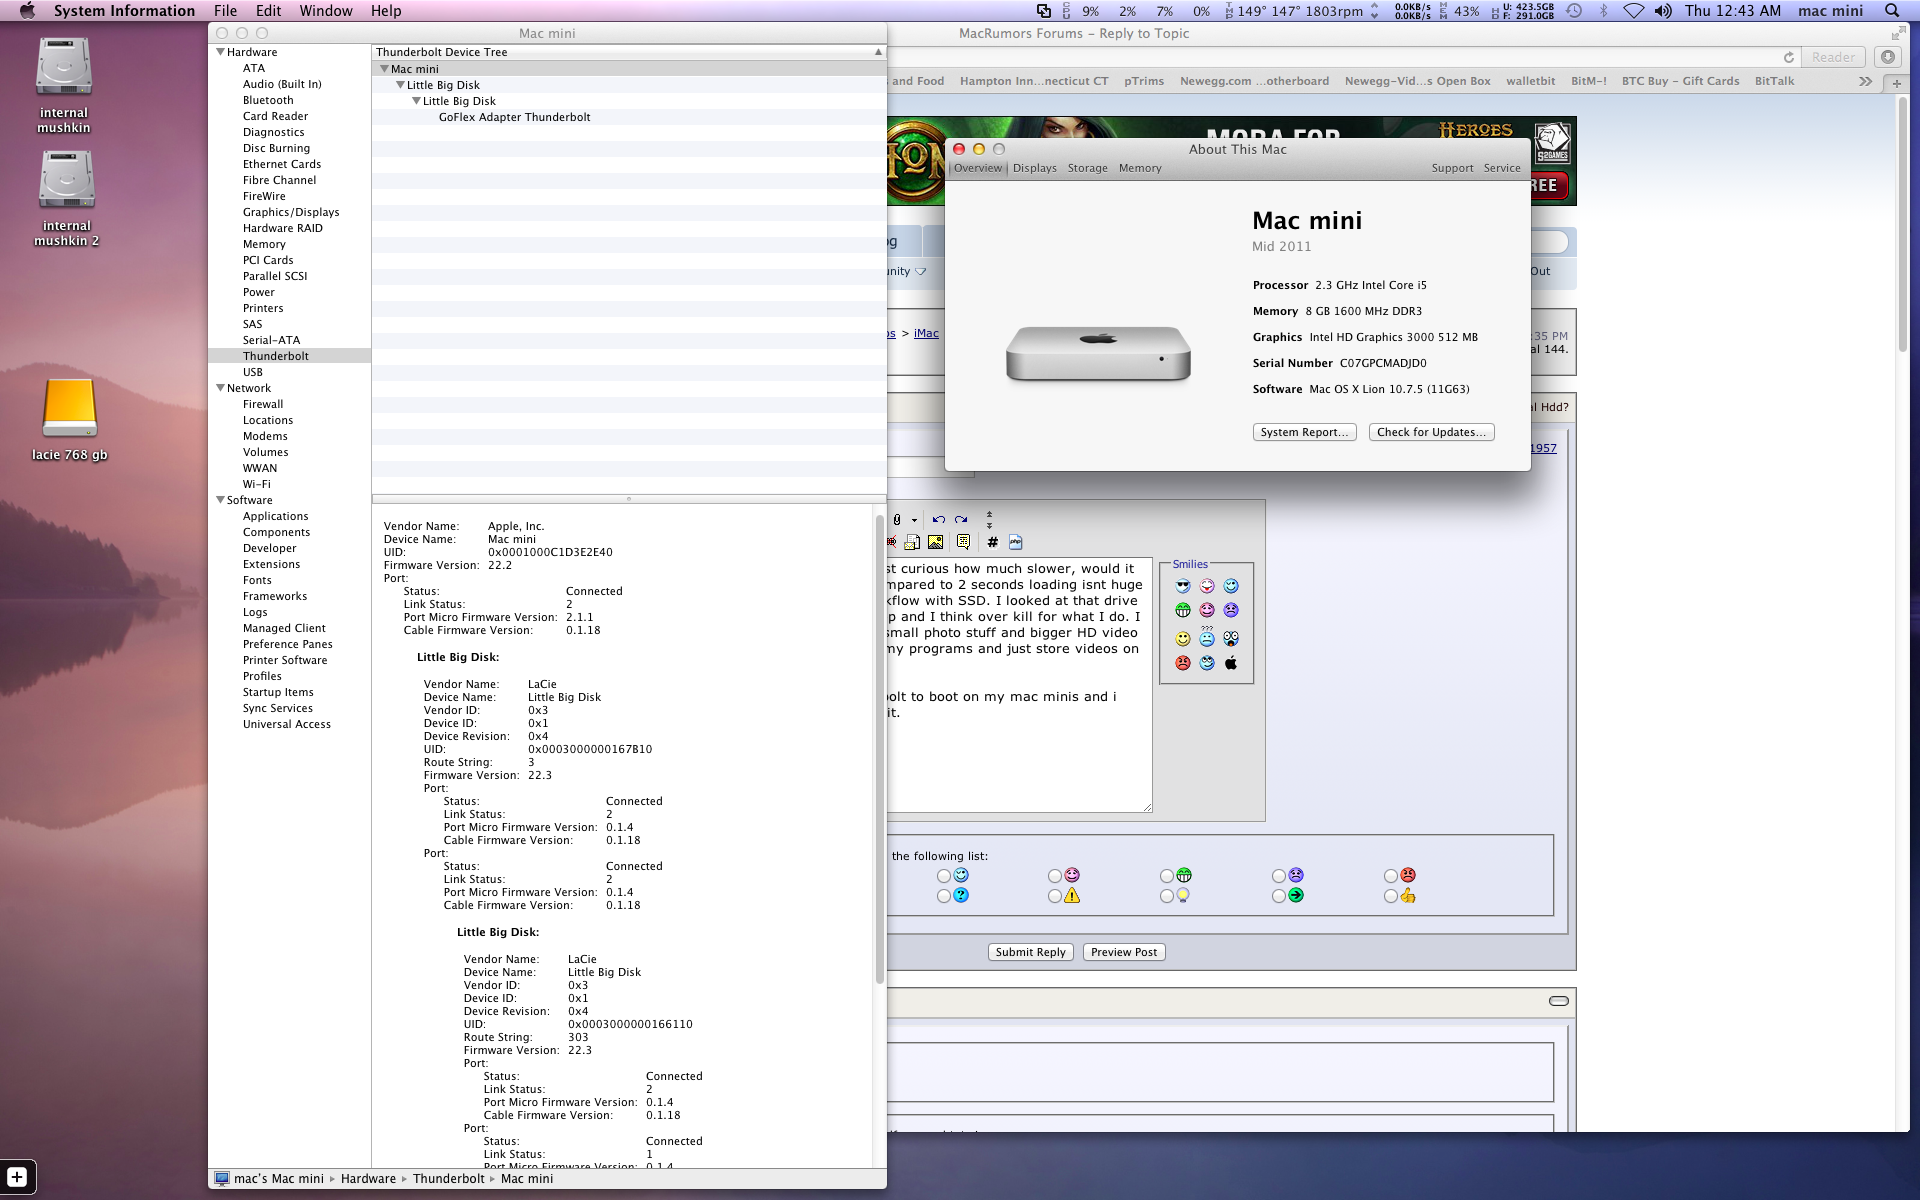Click the Preview Post button
This screenshot has width=1920, height=1200.
point(1124,952)
